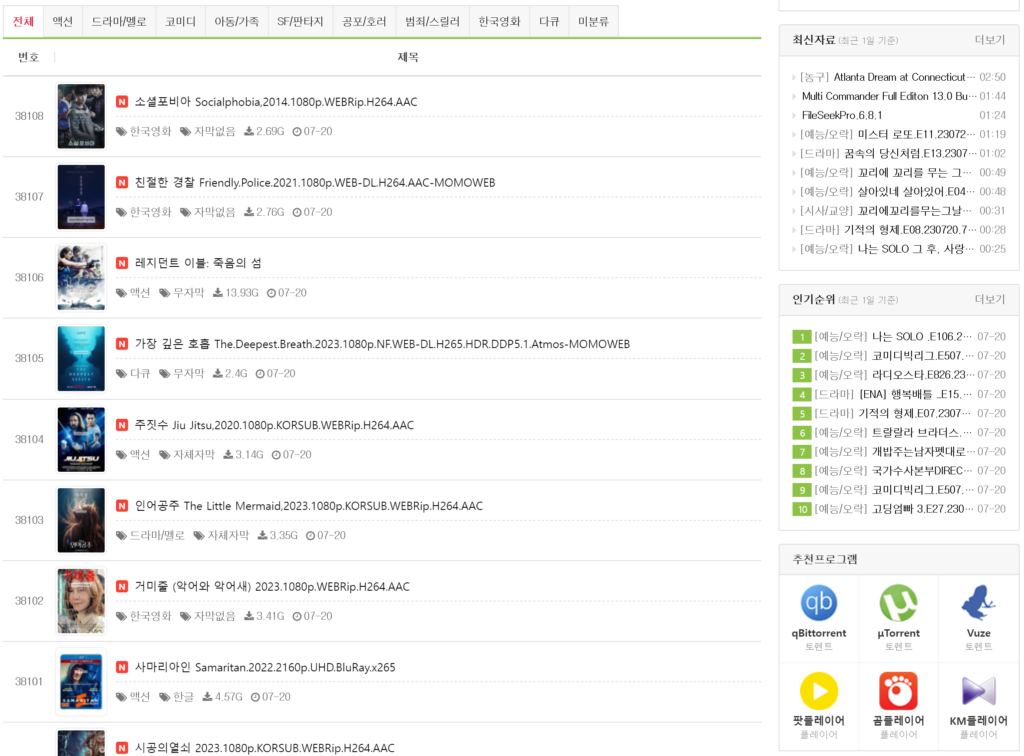Open Multi Commander Full Edition recent item
This screenshot has height=756, width=1024.
click(889, 96)
